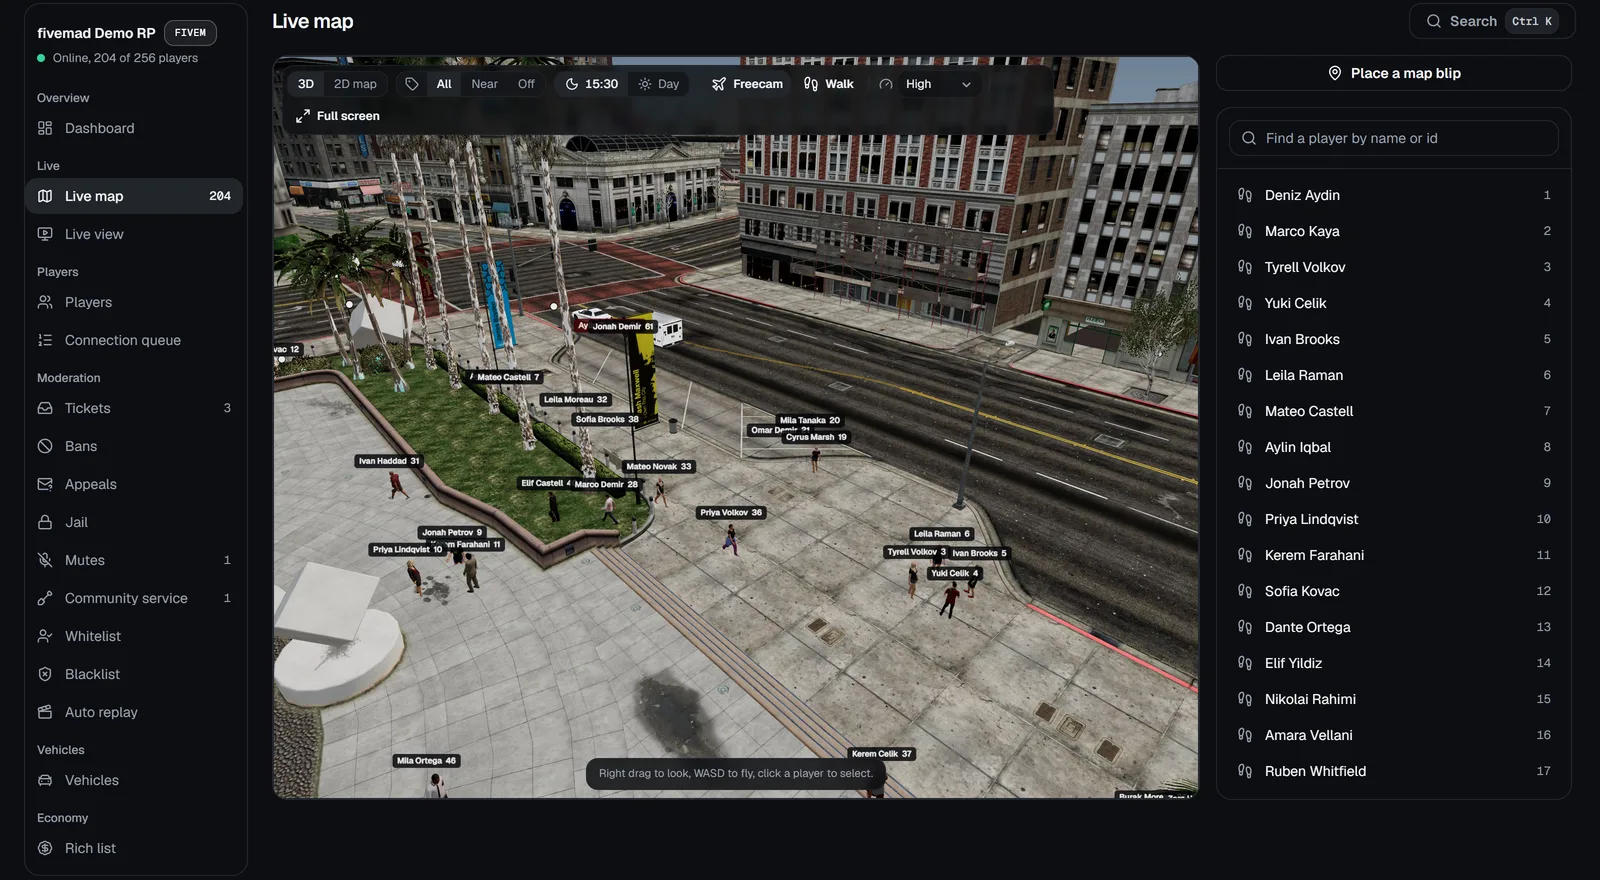
Task: Click the Appeals envelope icon
Action: [x=45, y=484]
